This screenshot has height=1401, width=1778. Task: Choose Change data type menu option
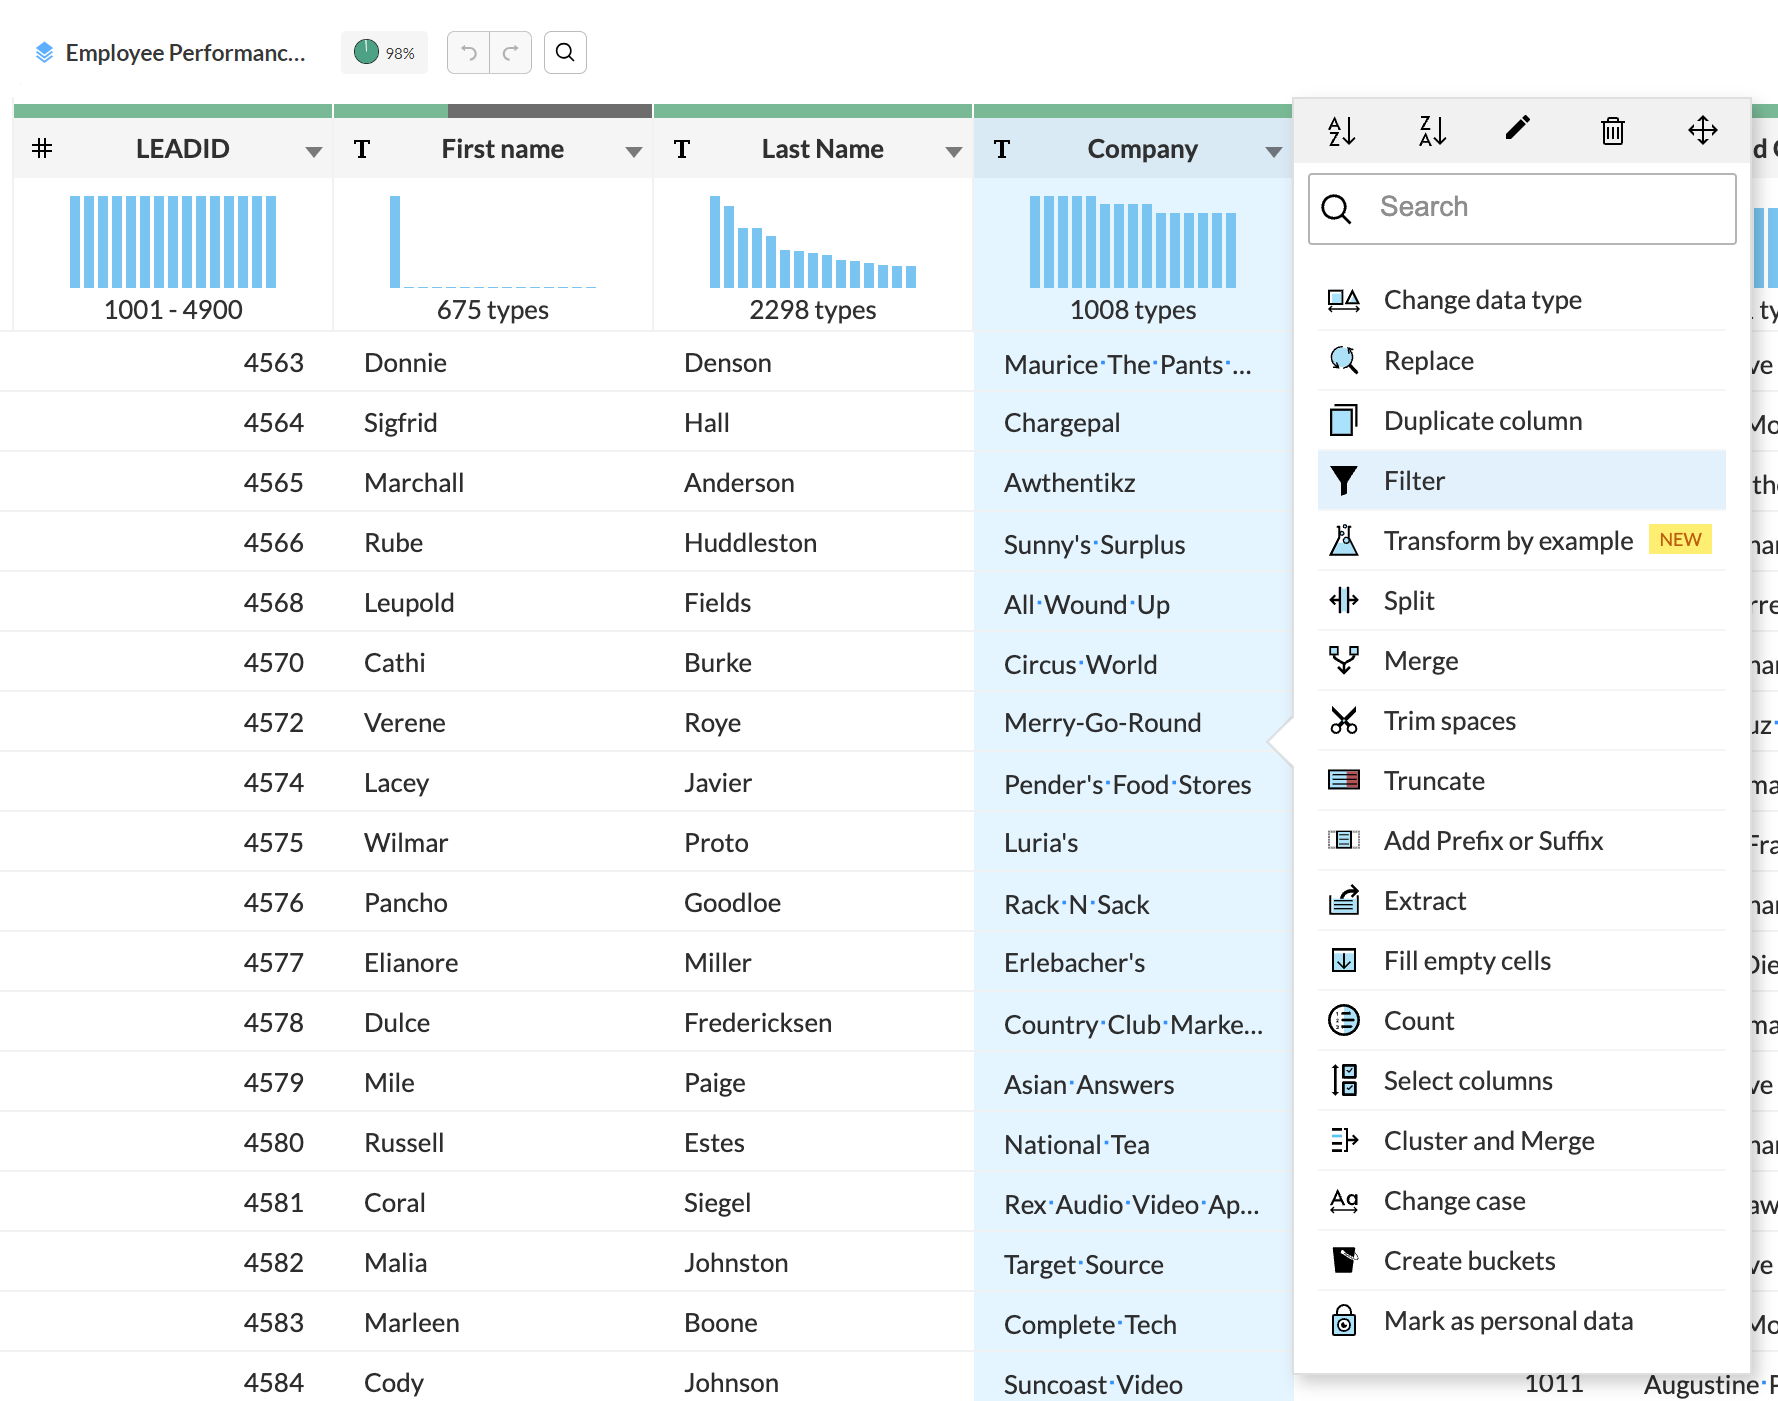tap(1481, 300)
